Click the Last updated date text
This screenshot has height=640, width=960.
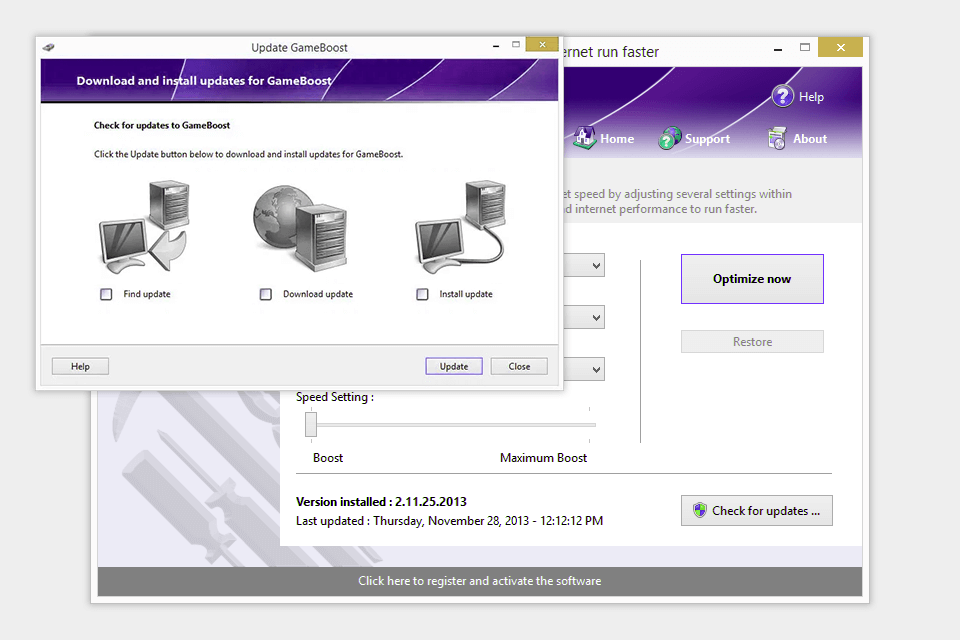click(x=449, y=521)
